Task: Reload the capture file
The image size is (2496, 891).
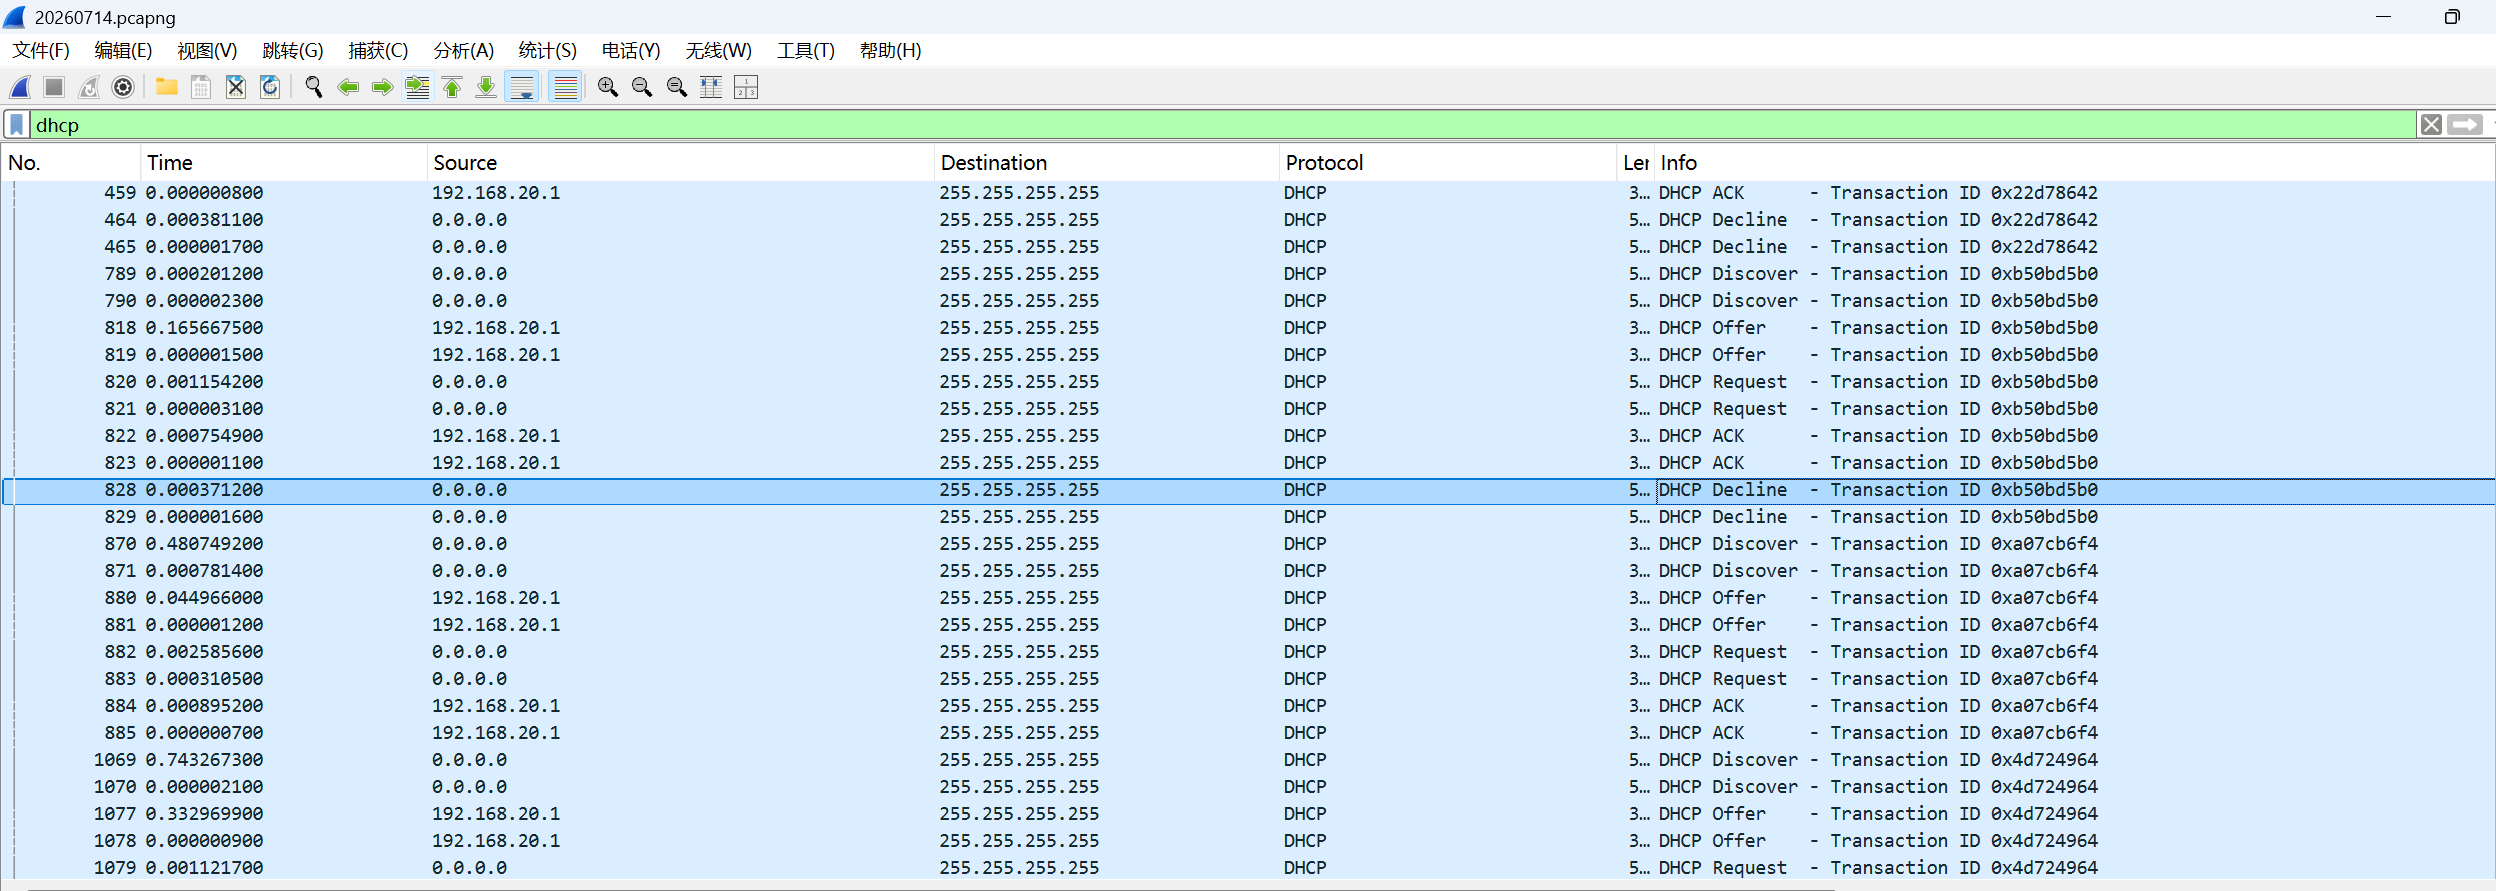Action: pos(270,88)
